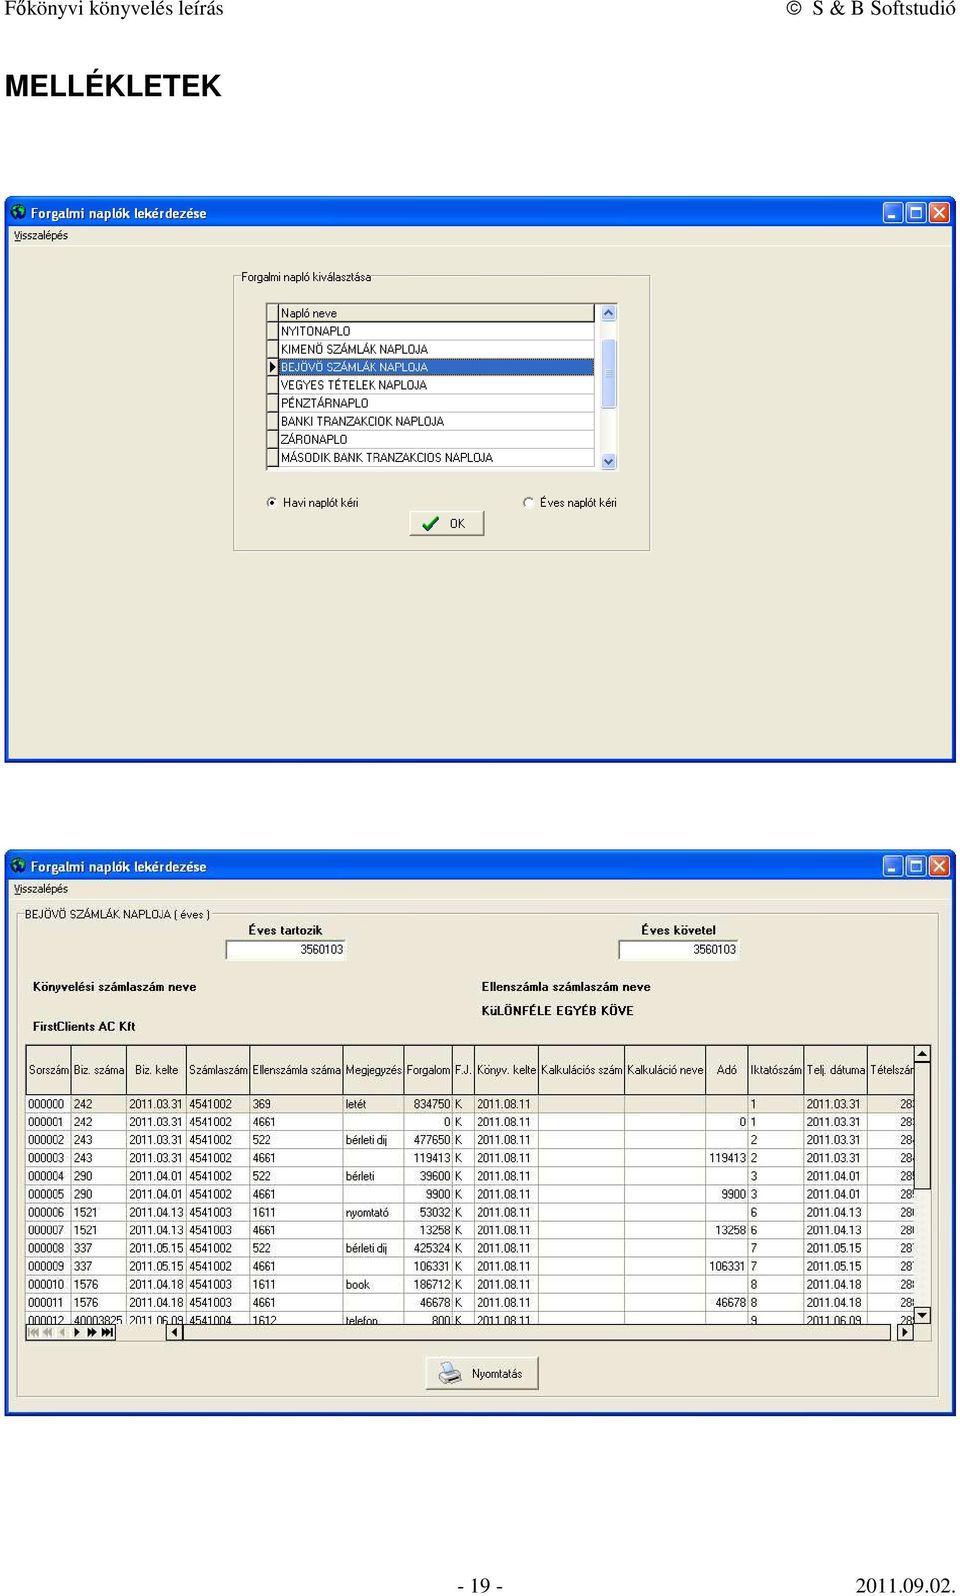Close the yearly journal grid window

[x=939, y=865]
